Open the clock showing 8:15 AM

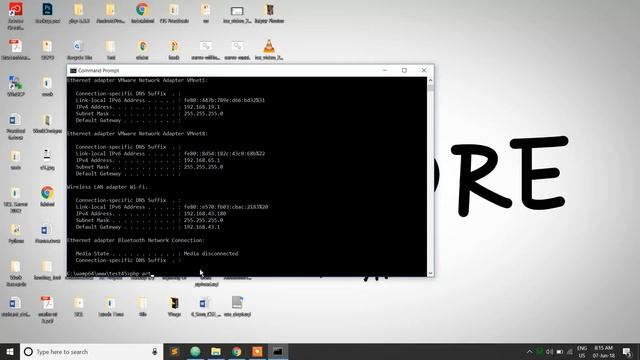(604, 352)
